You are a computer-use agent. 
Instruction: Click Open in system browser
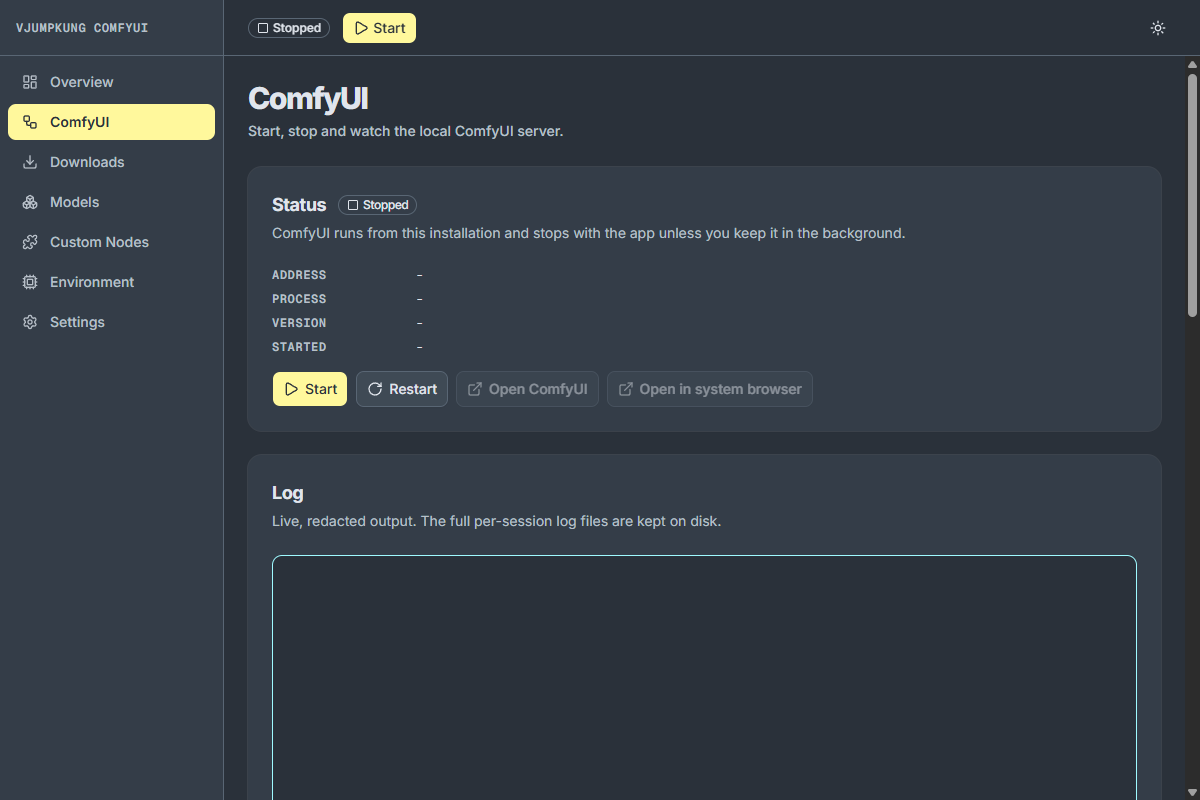(710, 389)
